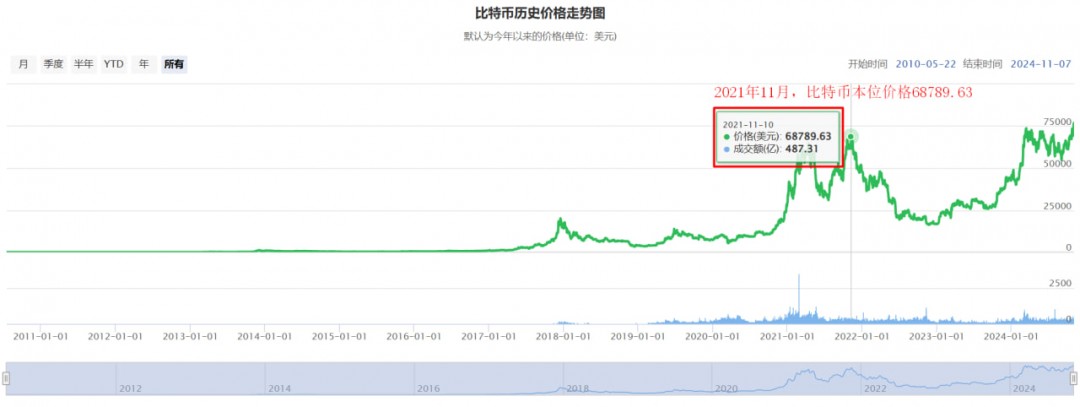Click the 2018 label in the range navigator
1080x407 pixels.
tap(577, 388)
